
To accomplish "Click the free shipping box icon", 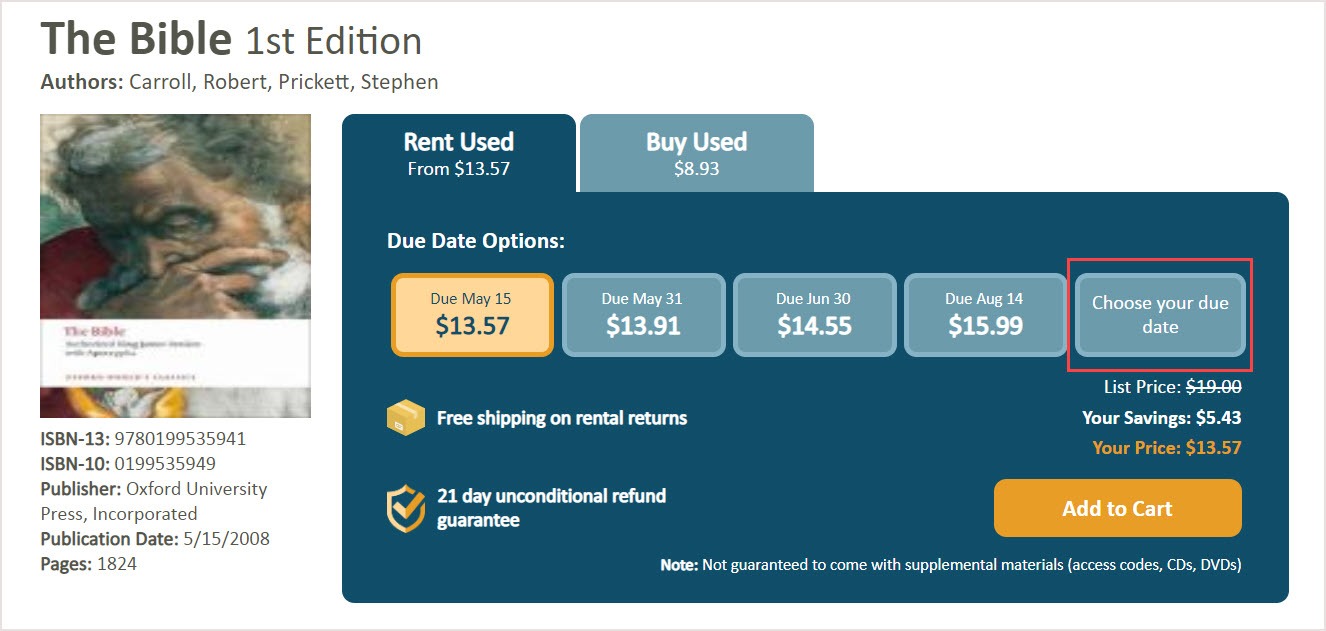I will pyautogui.click(x=405, y=418).
